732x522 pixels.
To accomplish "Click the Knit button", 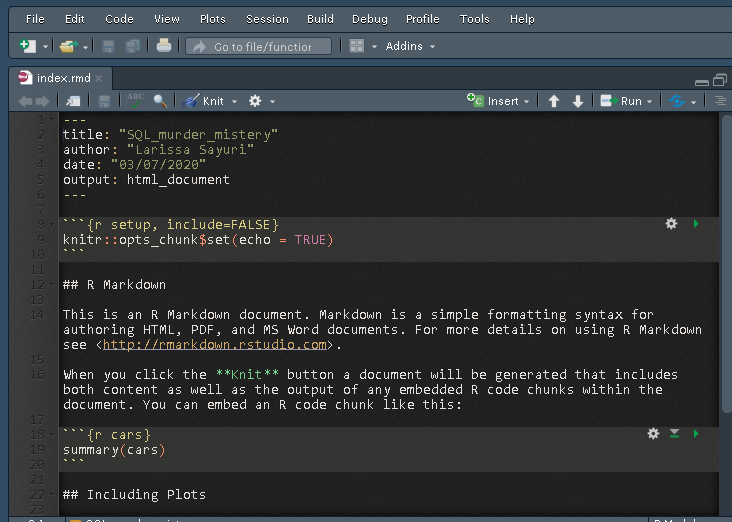I will (x=204, y=101).
